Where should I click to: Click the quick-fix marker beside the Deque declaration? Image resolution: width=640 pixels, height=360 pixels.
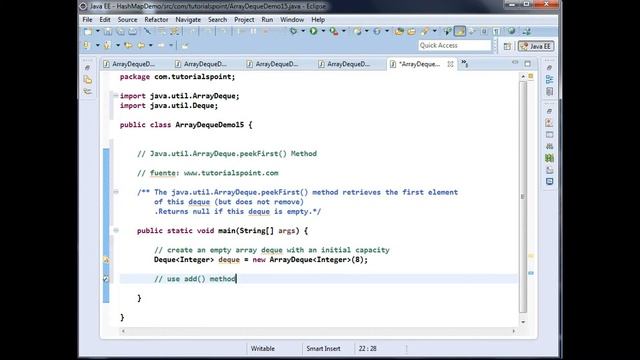click(x=106, y=260)
